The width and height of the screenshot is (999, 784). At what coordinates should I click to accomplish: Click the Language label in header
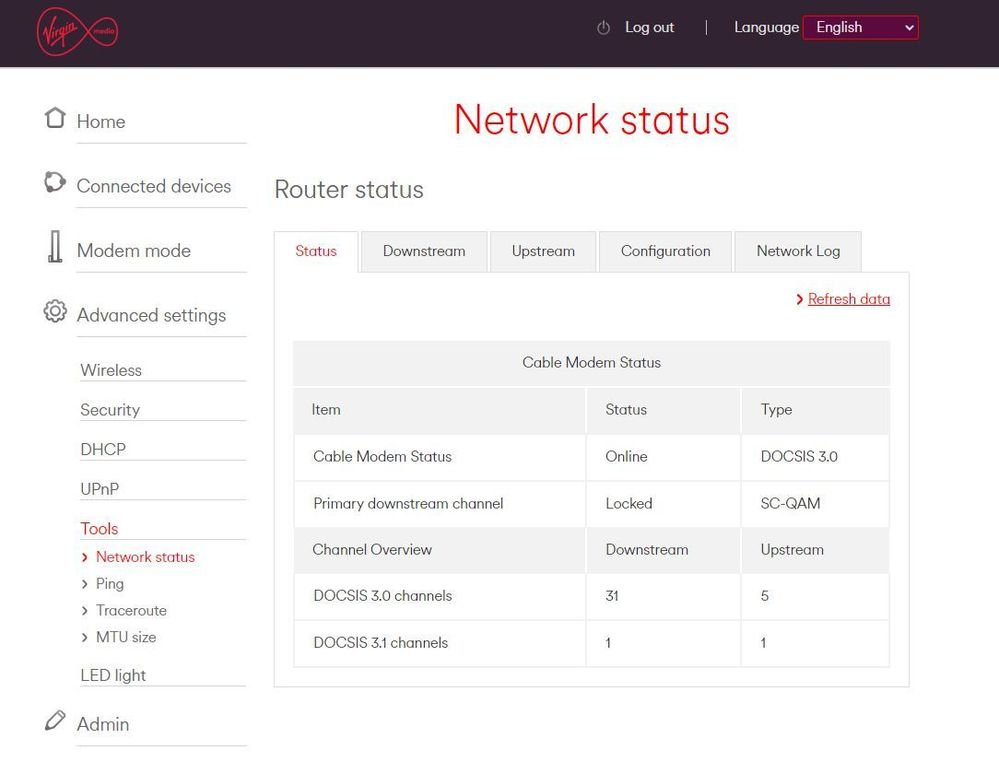[x=766, y=27]
